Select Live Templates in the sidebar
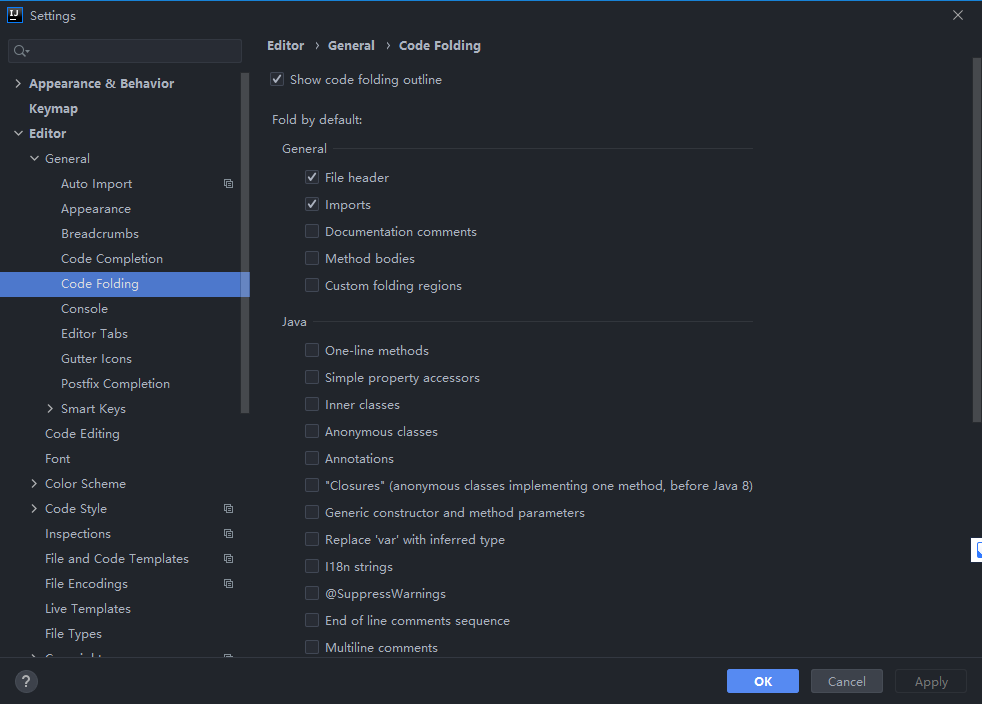The image size is (982, 704). click(88, 609)
